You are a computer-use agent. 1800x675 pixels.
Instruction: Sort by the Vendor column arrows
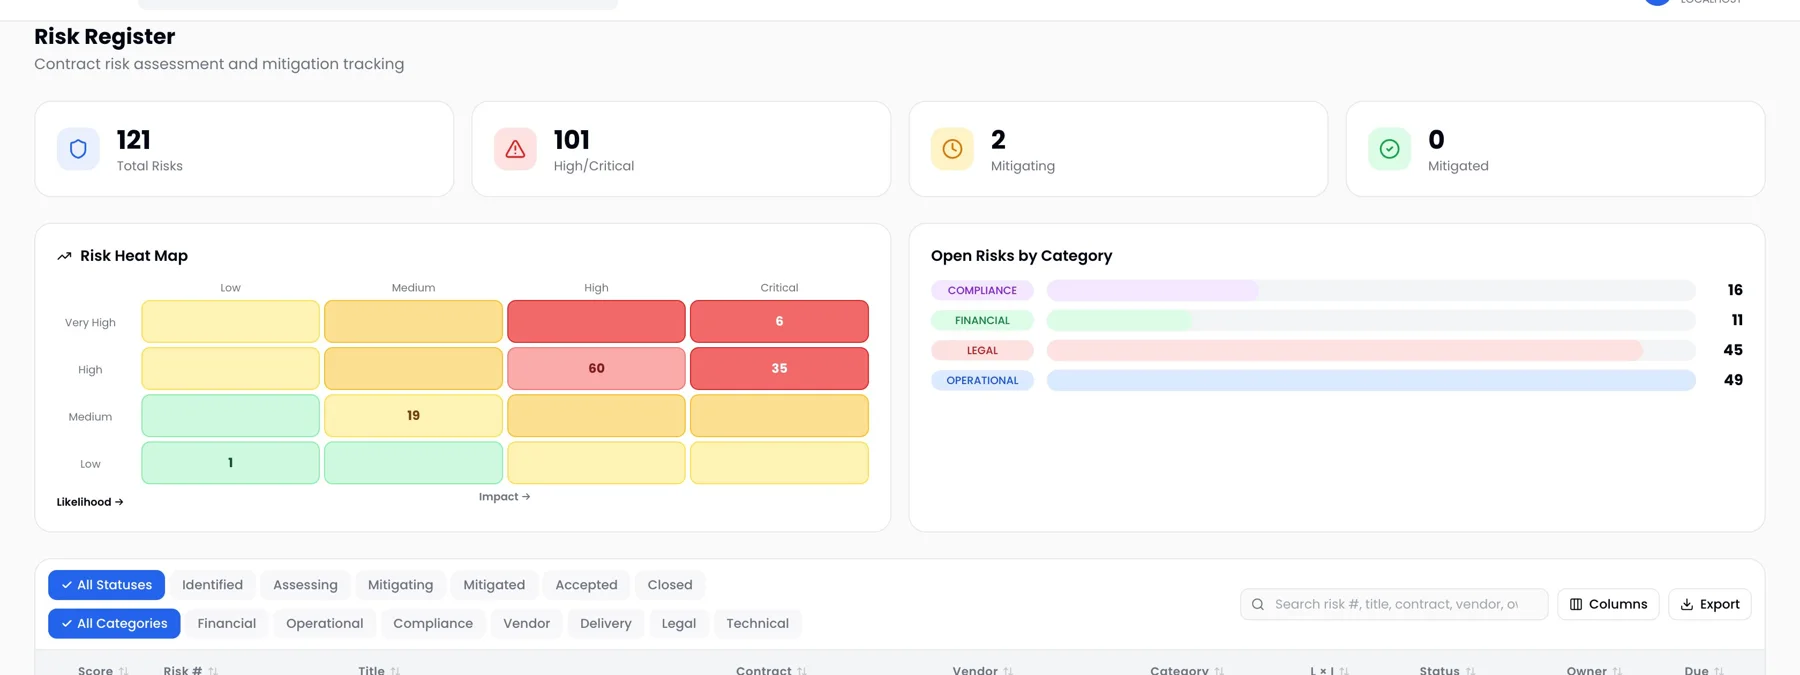tap(1008, 670)
